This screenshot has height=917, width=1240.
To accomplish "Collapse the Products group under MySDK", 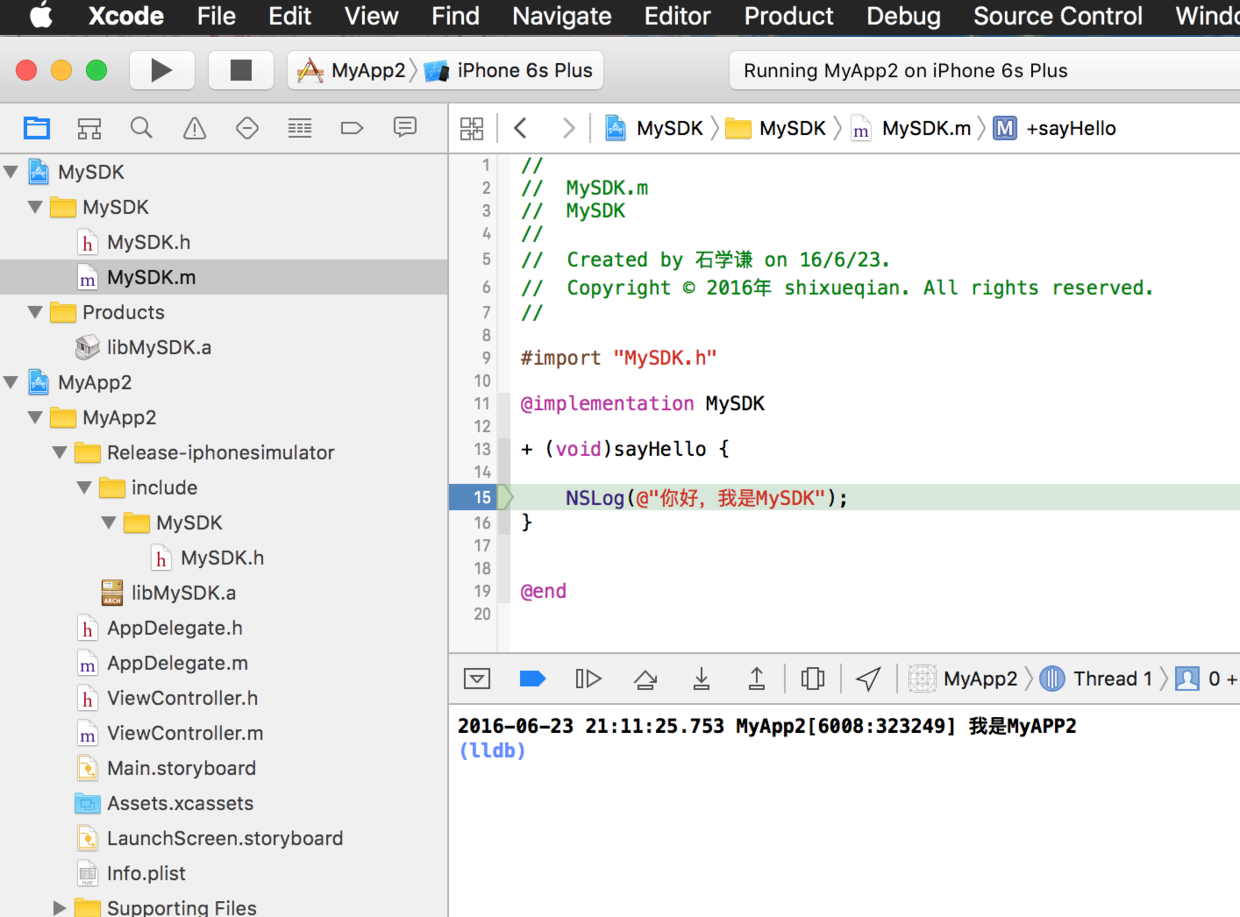I will tap(36, 312).
